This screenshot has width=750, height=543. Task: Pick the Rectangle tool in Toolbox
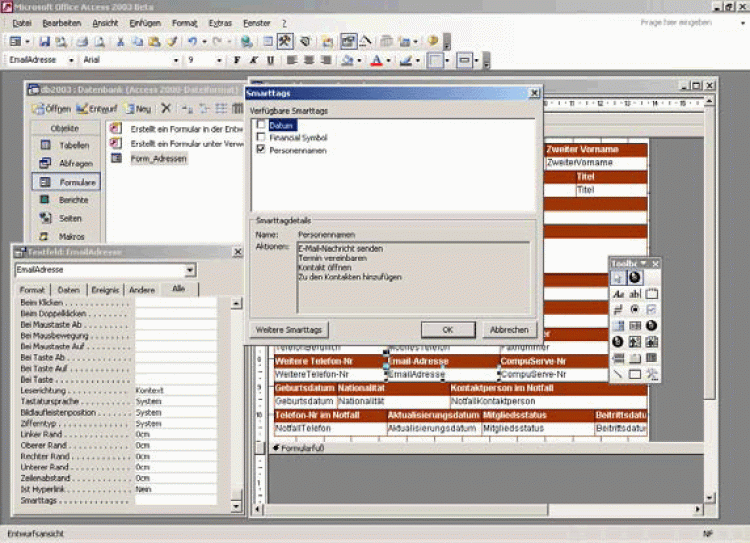635,374
